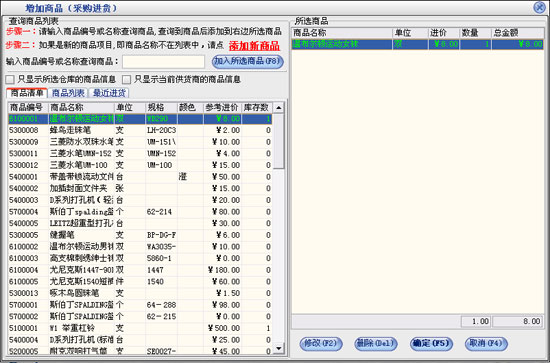Switch to the 最近进货 tab
Image resolution: width=550 pixels, height=363 pixels.
[x=109, y=93]
